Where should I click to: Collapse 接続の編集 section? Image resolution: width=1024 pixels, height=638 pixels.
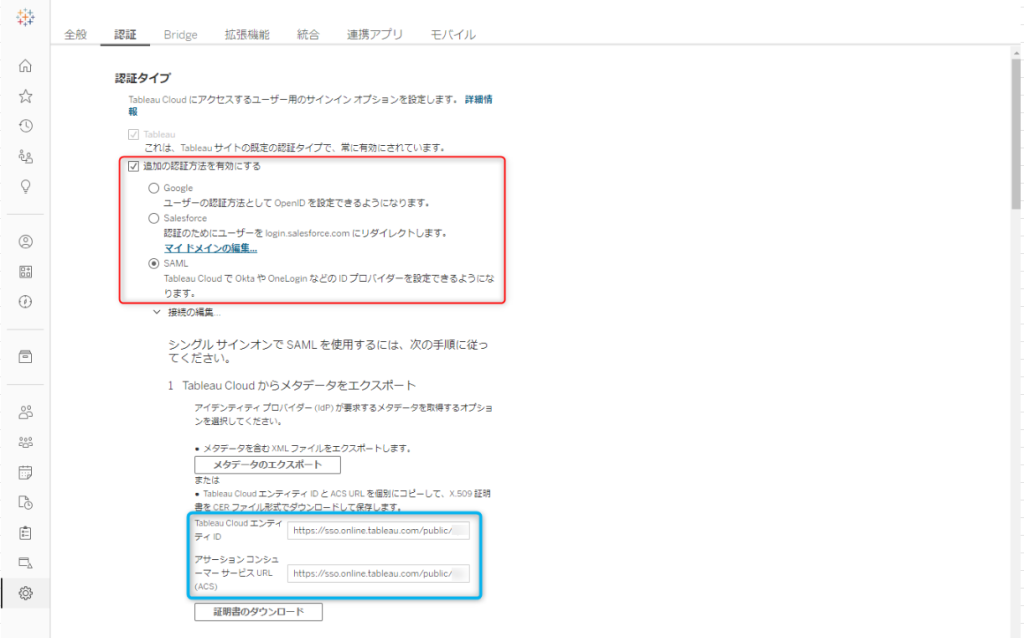(157, 312)
